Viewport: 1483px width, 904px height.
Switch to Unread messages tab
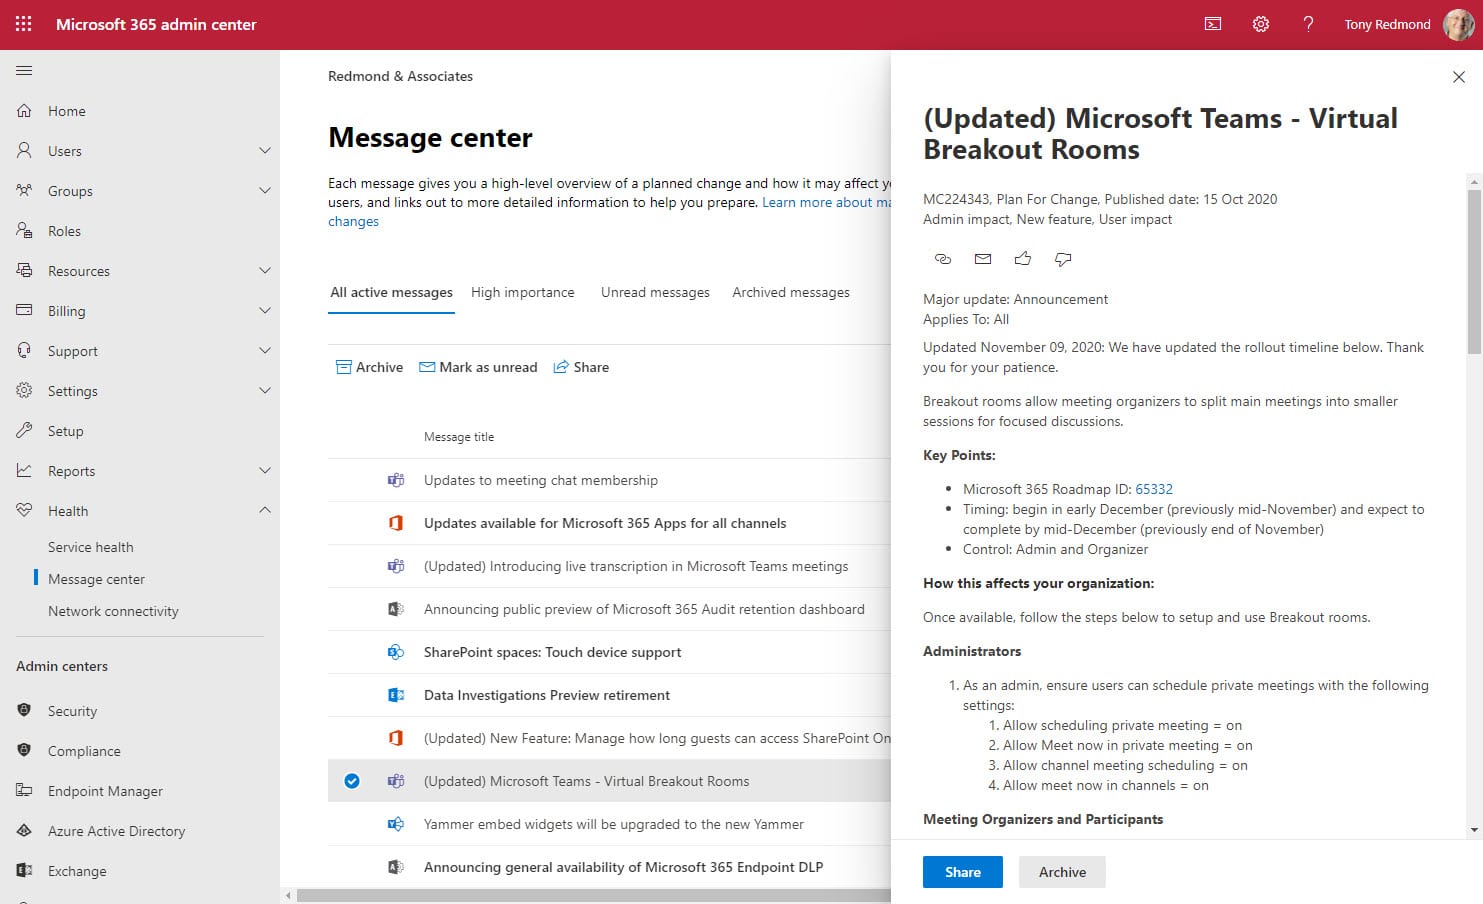pos(655,292)
